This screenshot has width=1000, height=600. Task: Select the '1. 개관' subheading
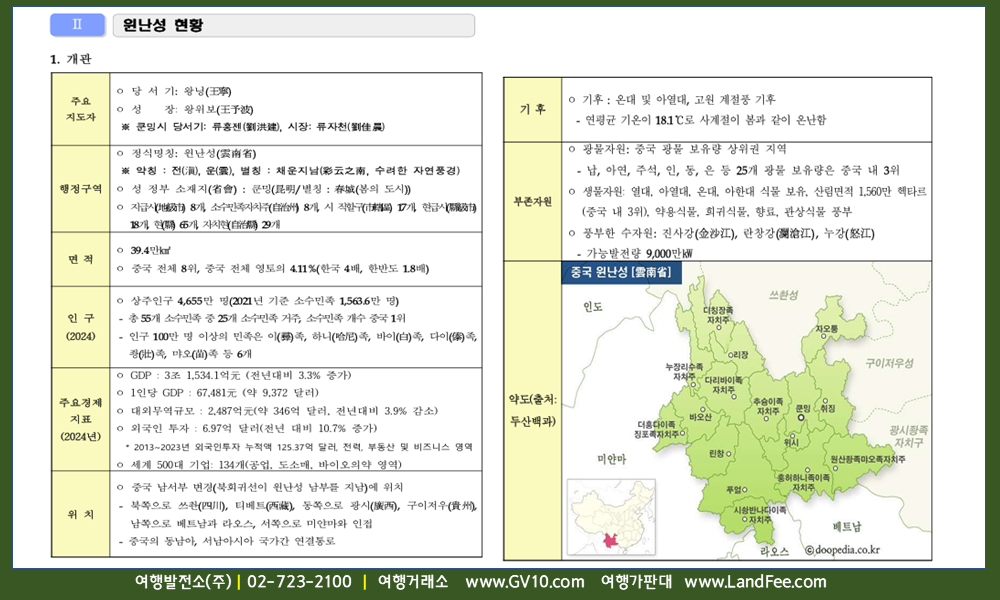(x=71, y=59)
